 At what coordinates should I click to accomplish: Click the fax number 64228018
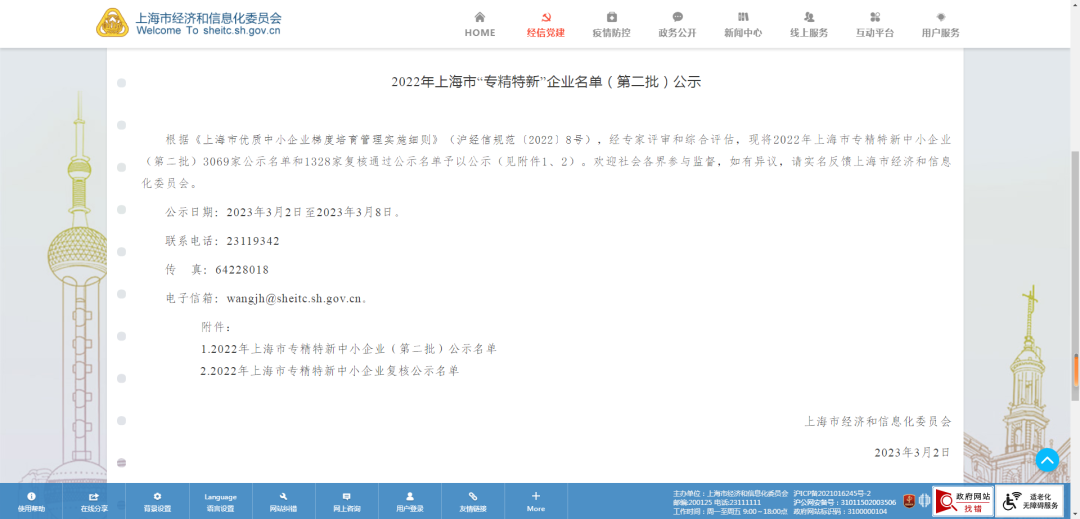pyautogui.click(x=242, y=270)
